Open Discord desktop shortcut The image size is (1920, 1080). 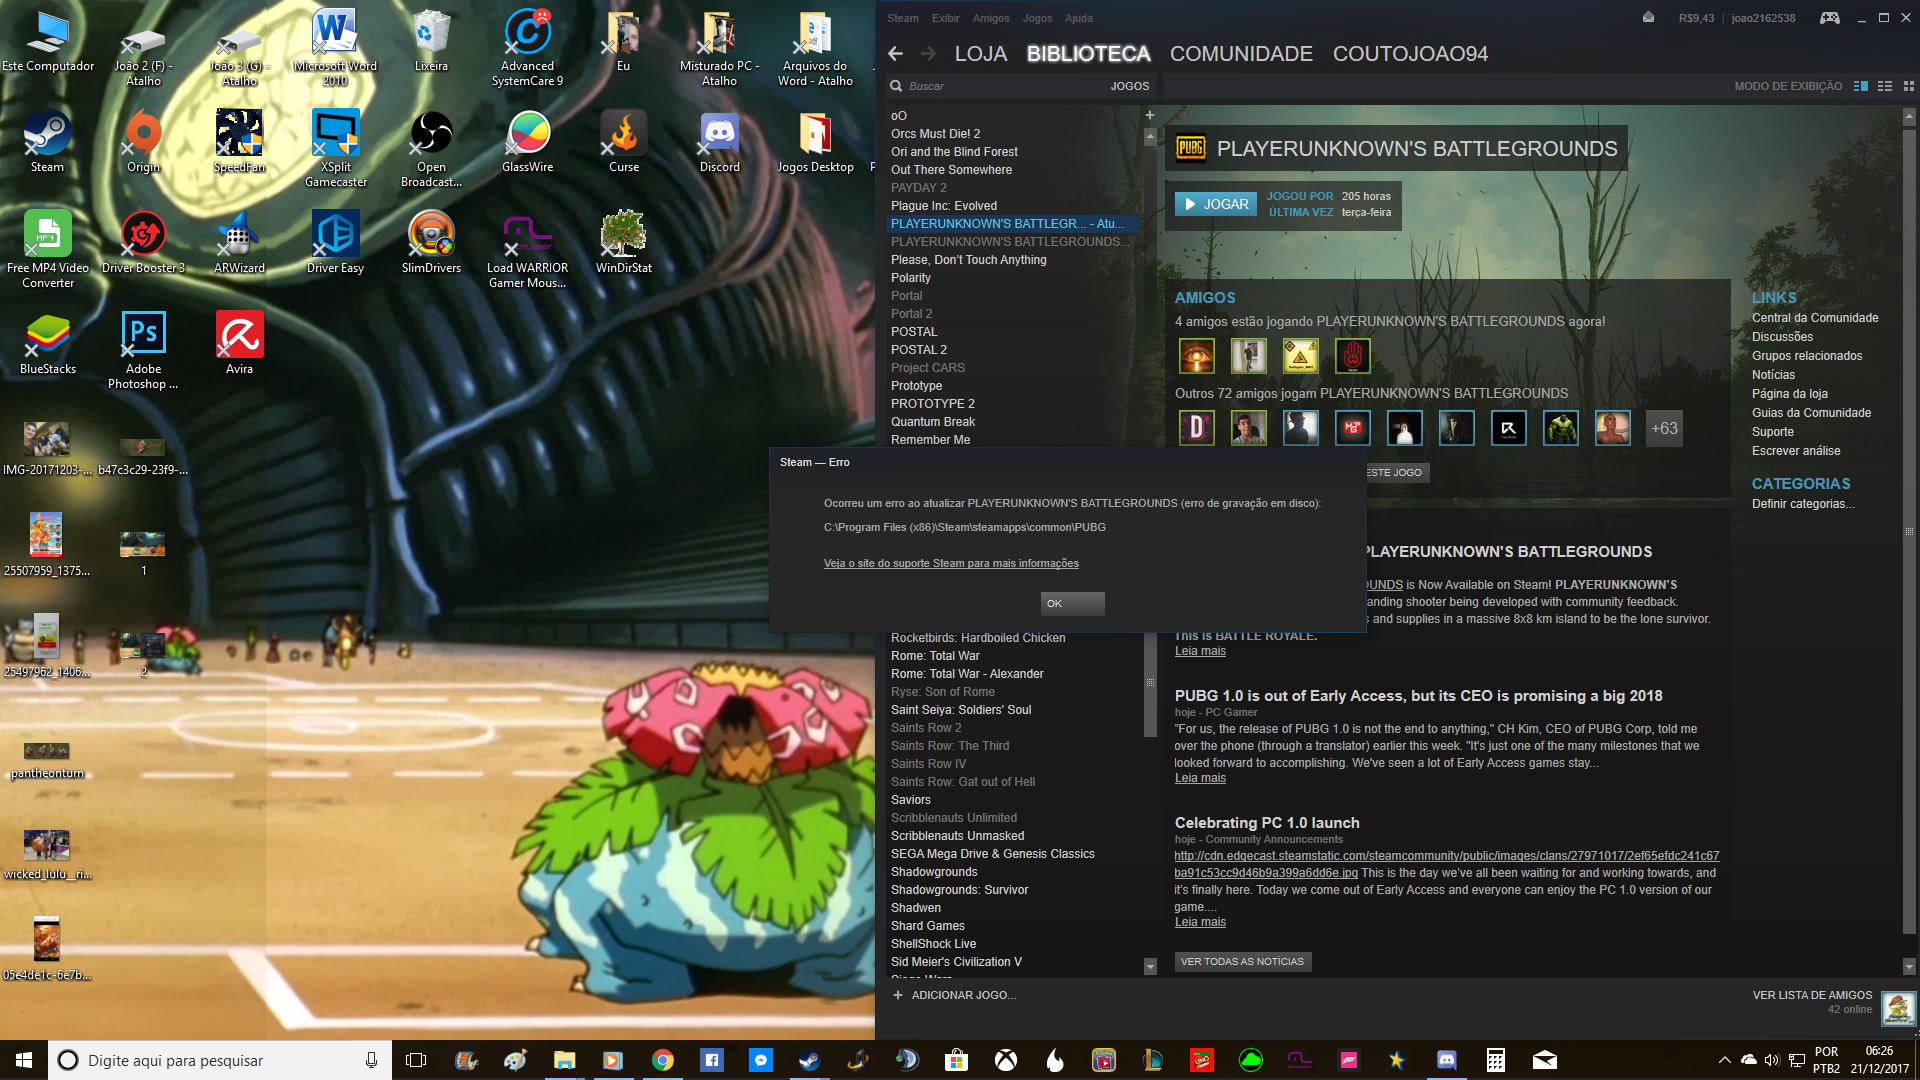pyautogui.click(x=719, y=140)
